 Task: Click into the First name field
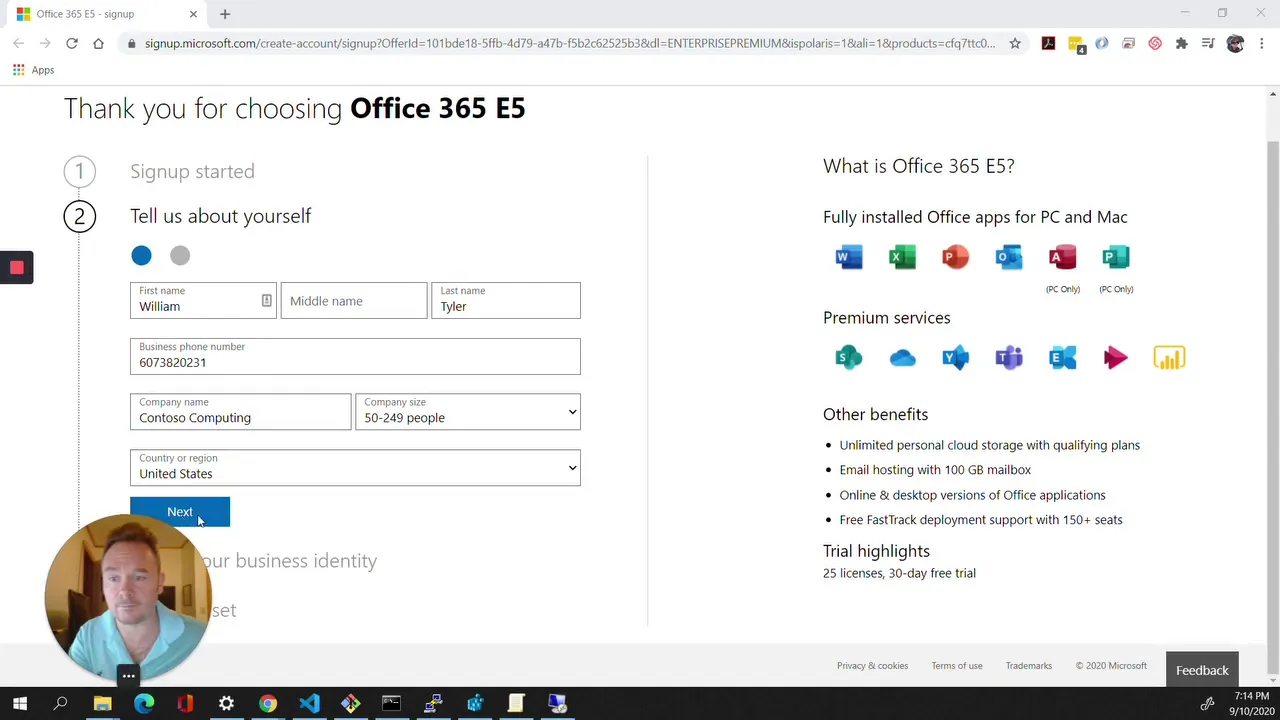click(203, 301)
